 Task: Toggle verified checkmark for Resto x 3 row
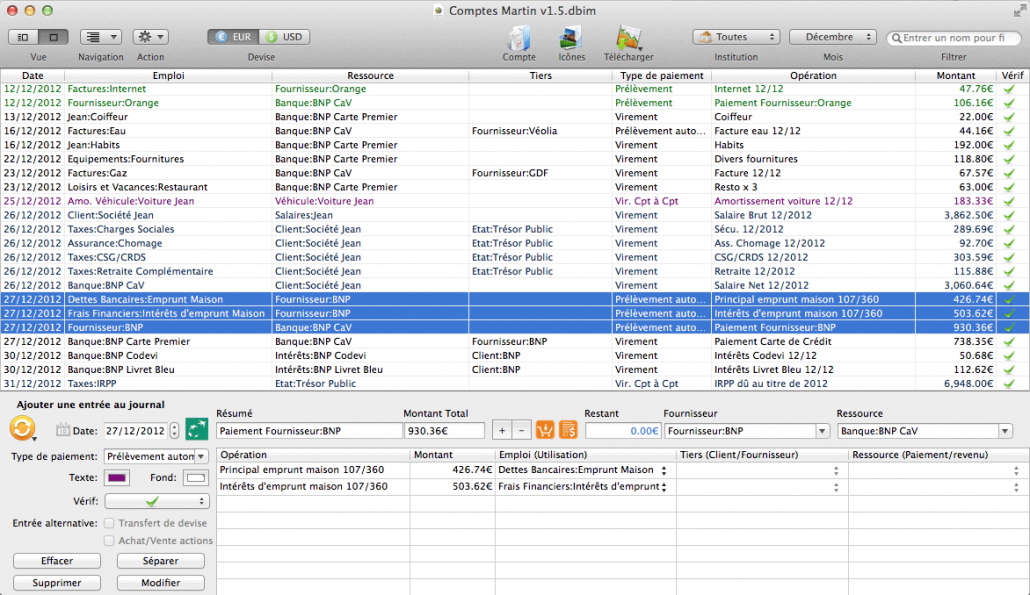pos(1010,187)
